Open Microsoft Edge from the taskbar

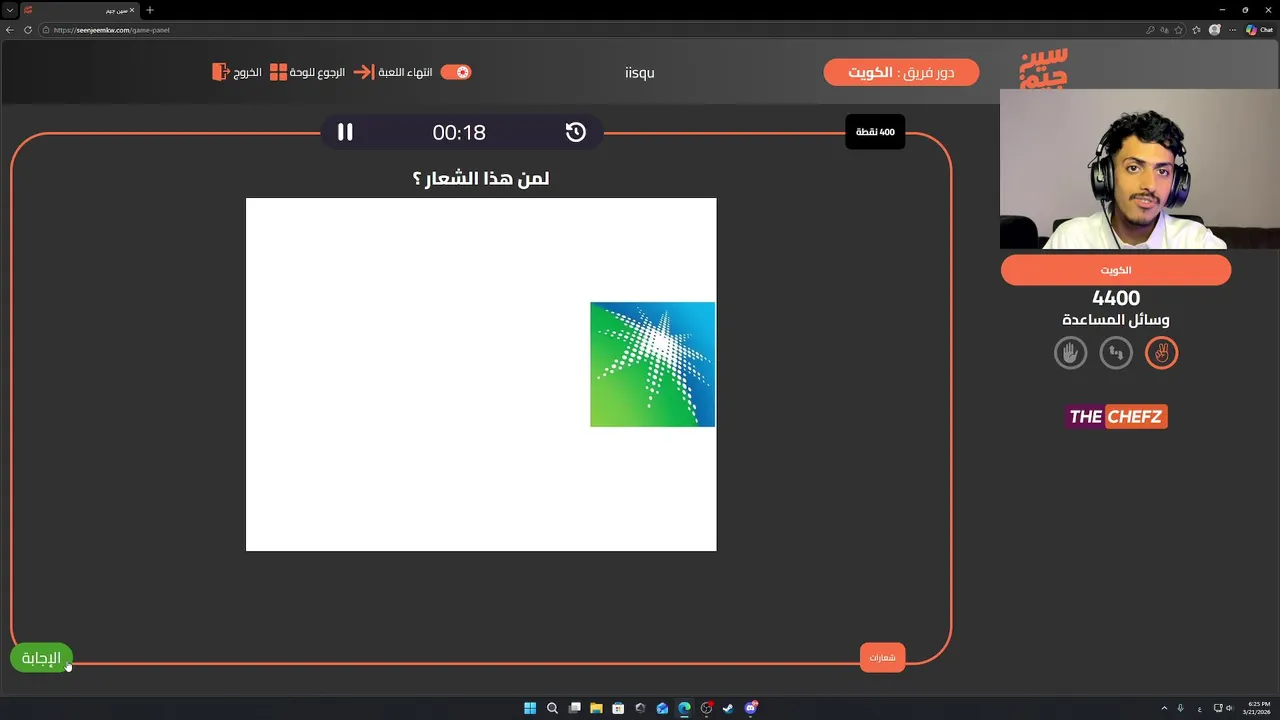click(684, 709)
